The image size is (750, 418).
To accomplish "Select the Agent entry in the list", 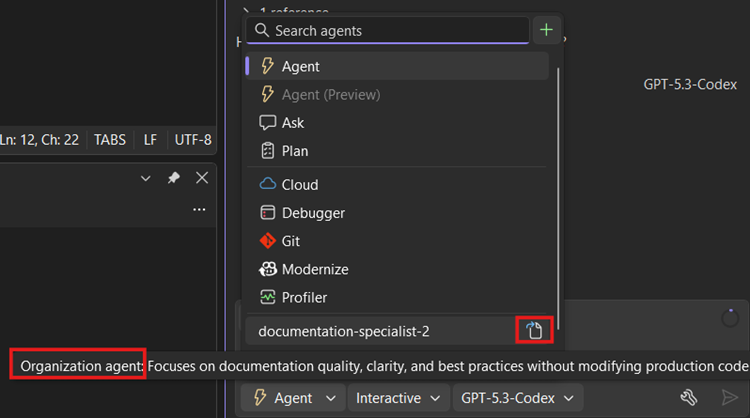I will pos(397,66).
